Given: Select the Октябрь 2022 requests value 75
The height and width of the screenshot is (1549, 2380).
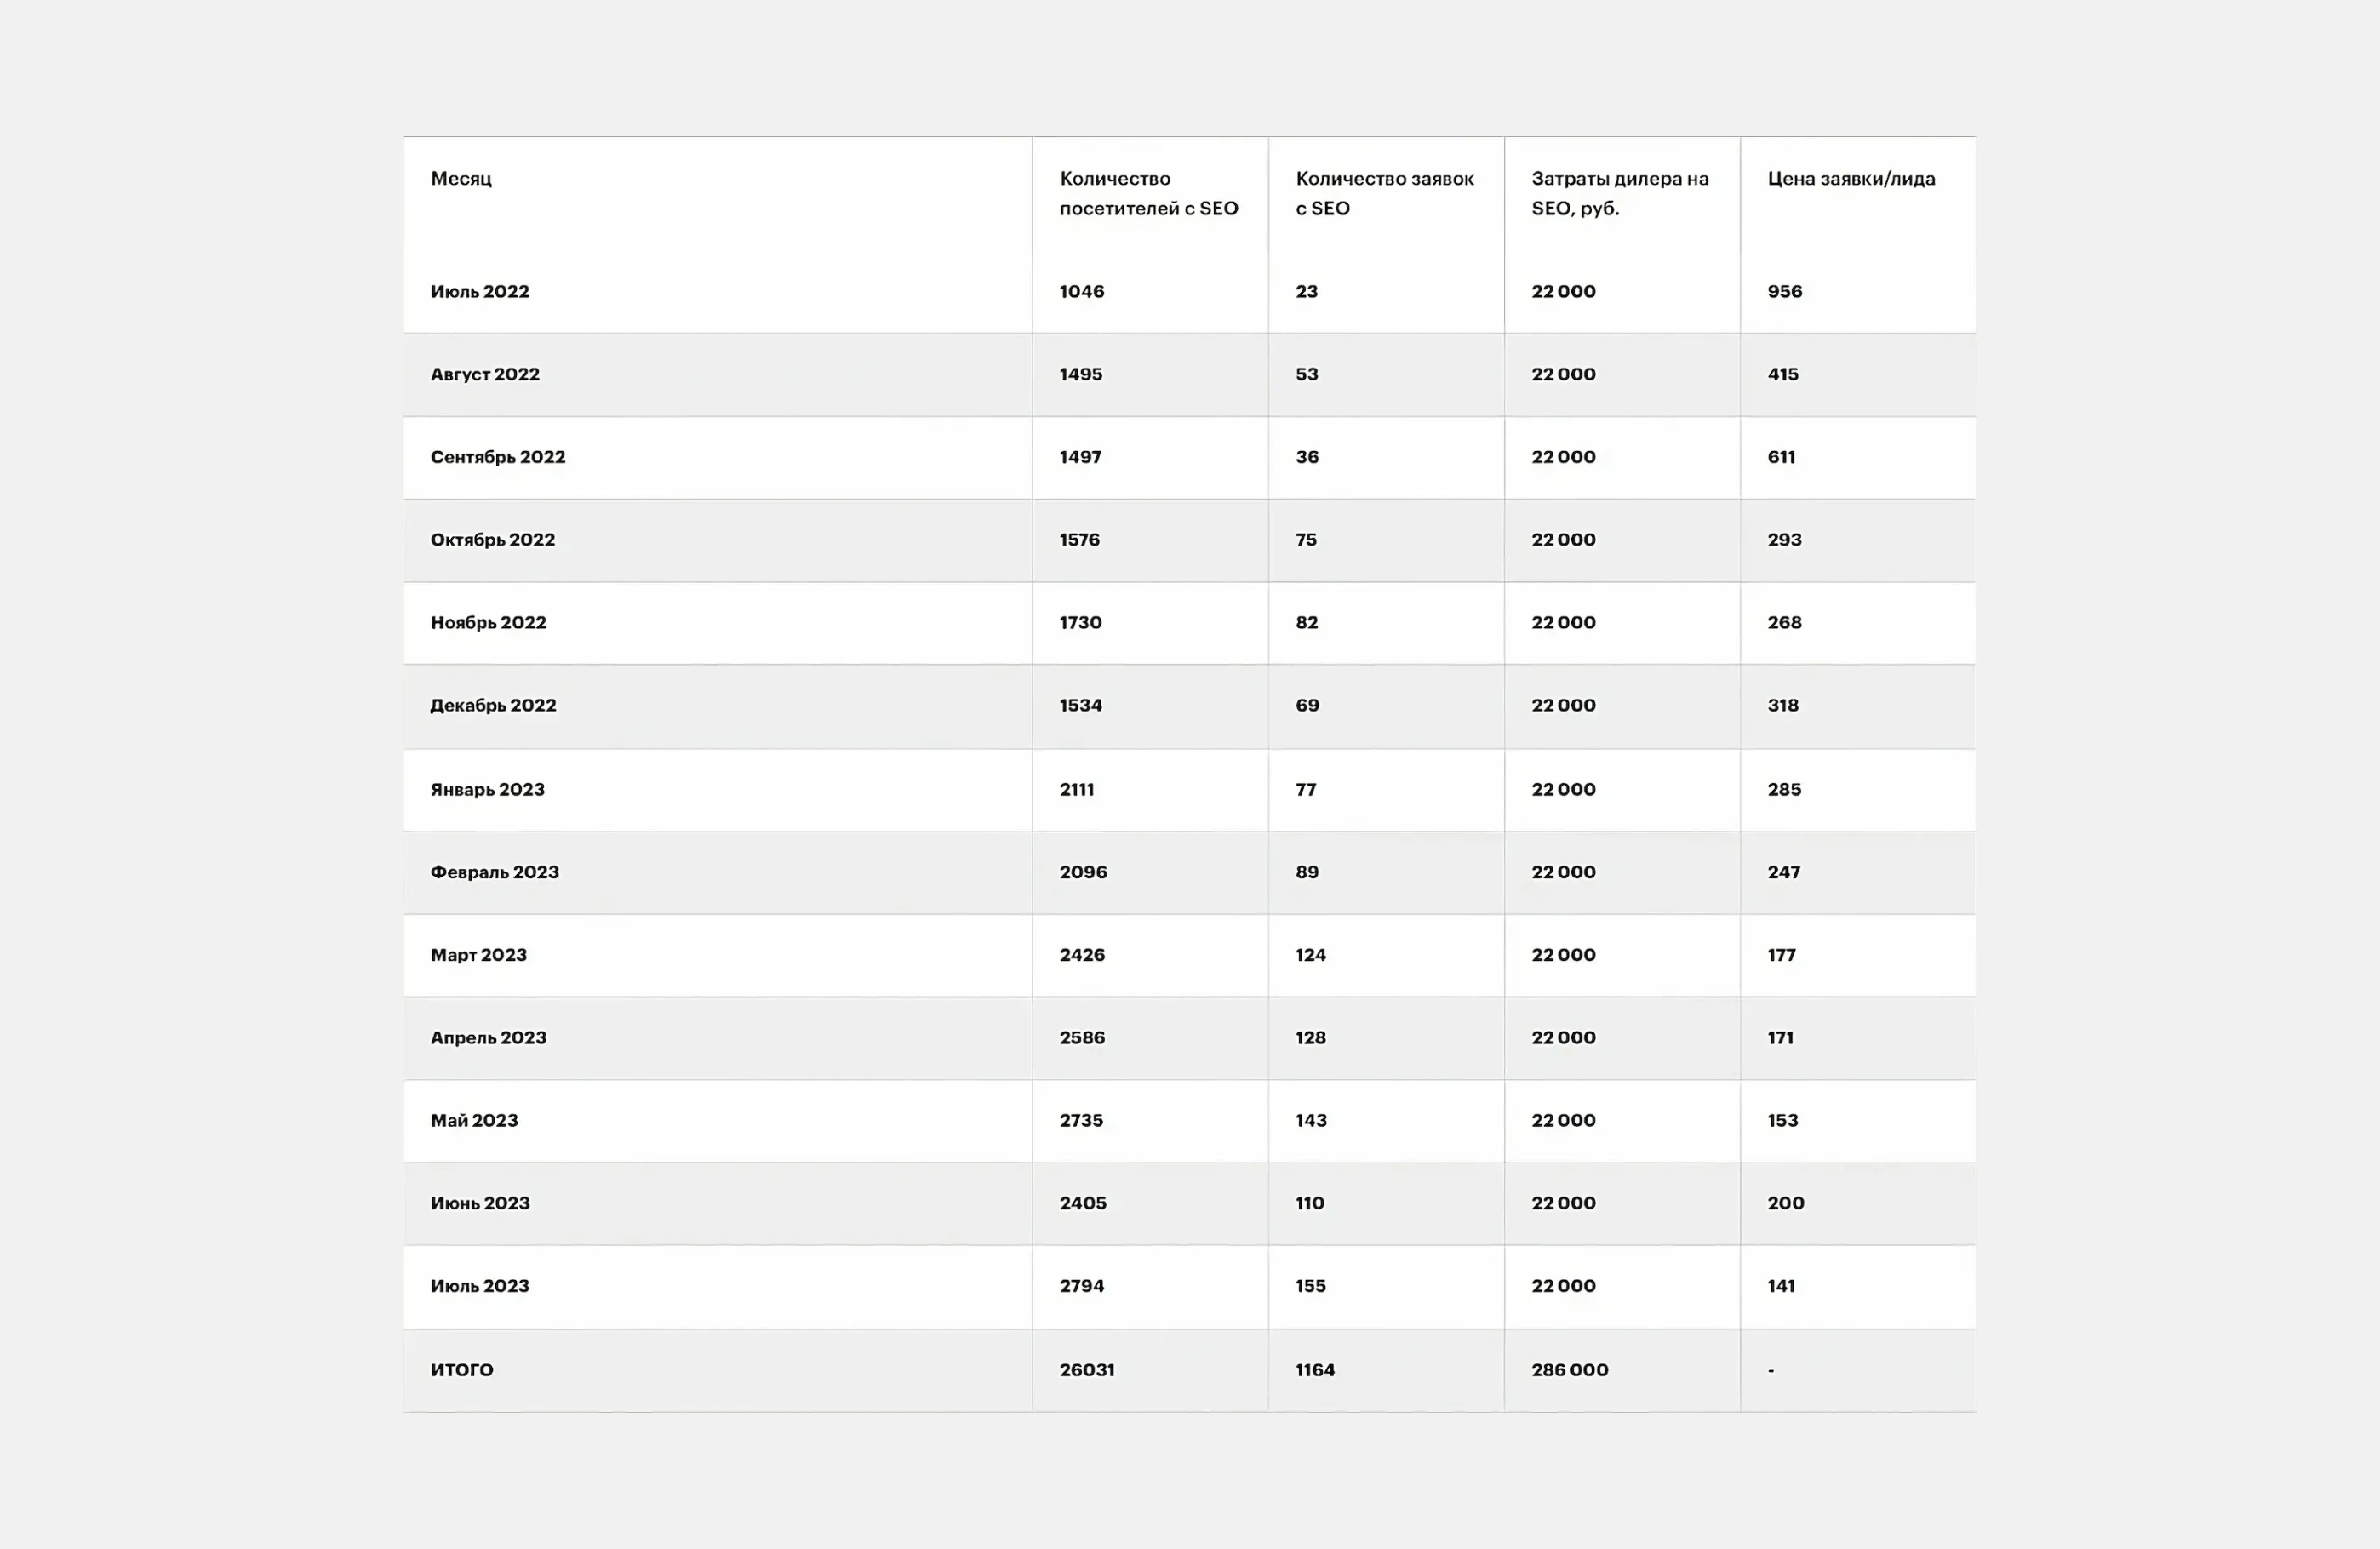Looking at the screenshot, I should [1306, 540].
